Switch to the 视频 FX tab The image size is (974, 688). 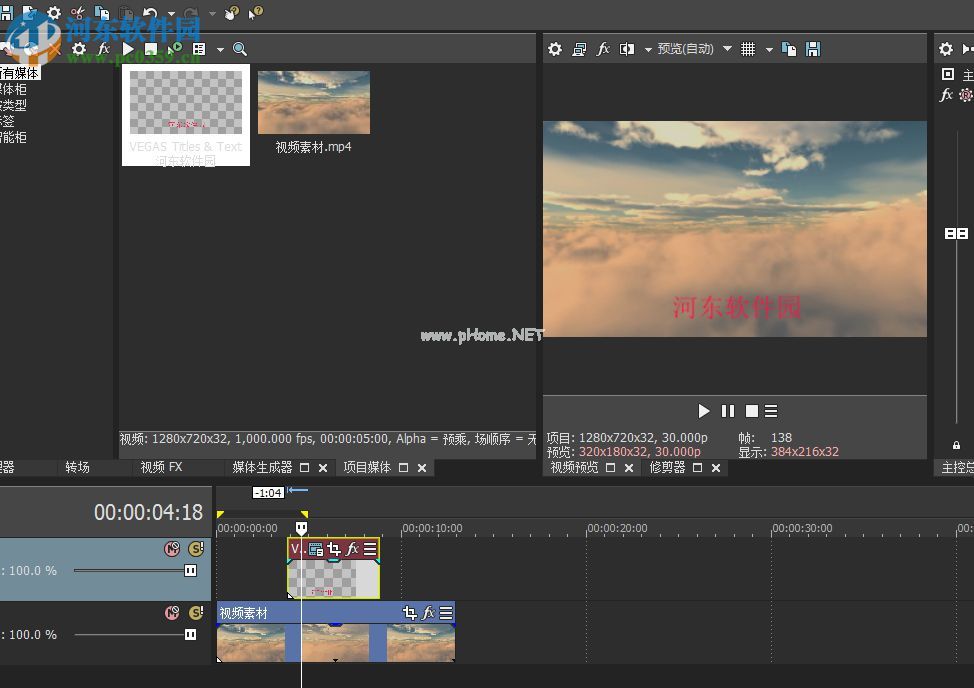coord(162,467)
